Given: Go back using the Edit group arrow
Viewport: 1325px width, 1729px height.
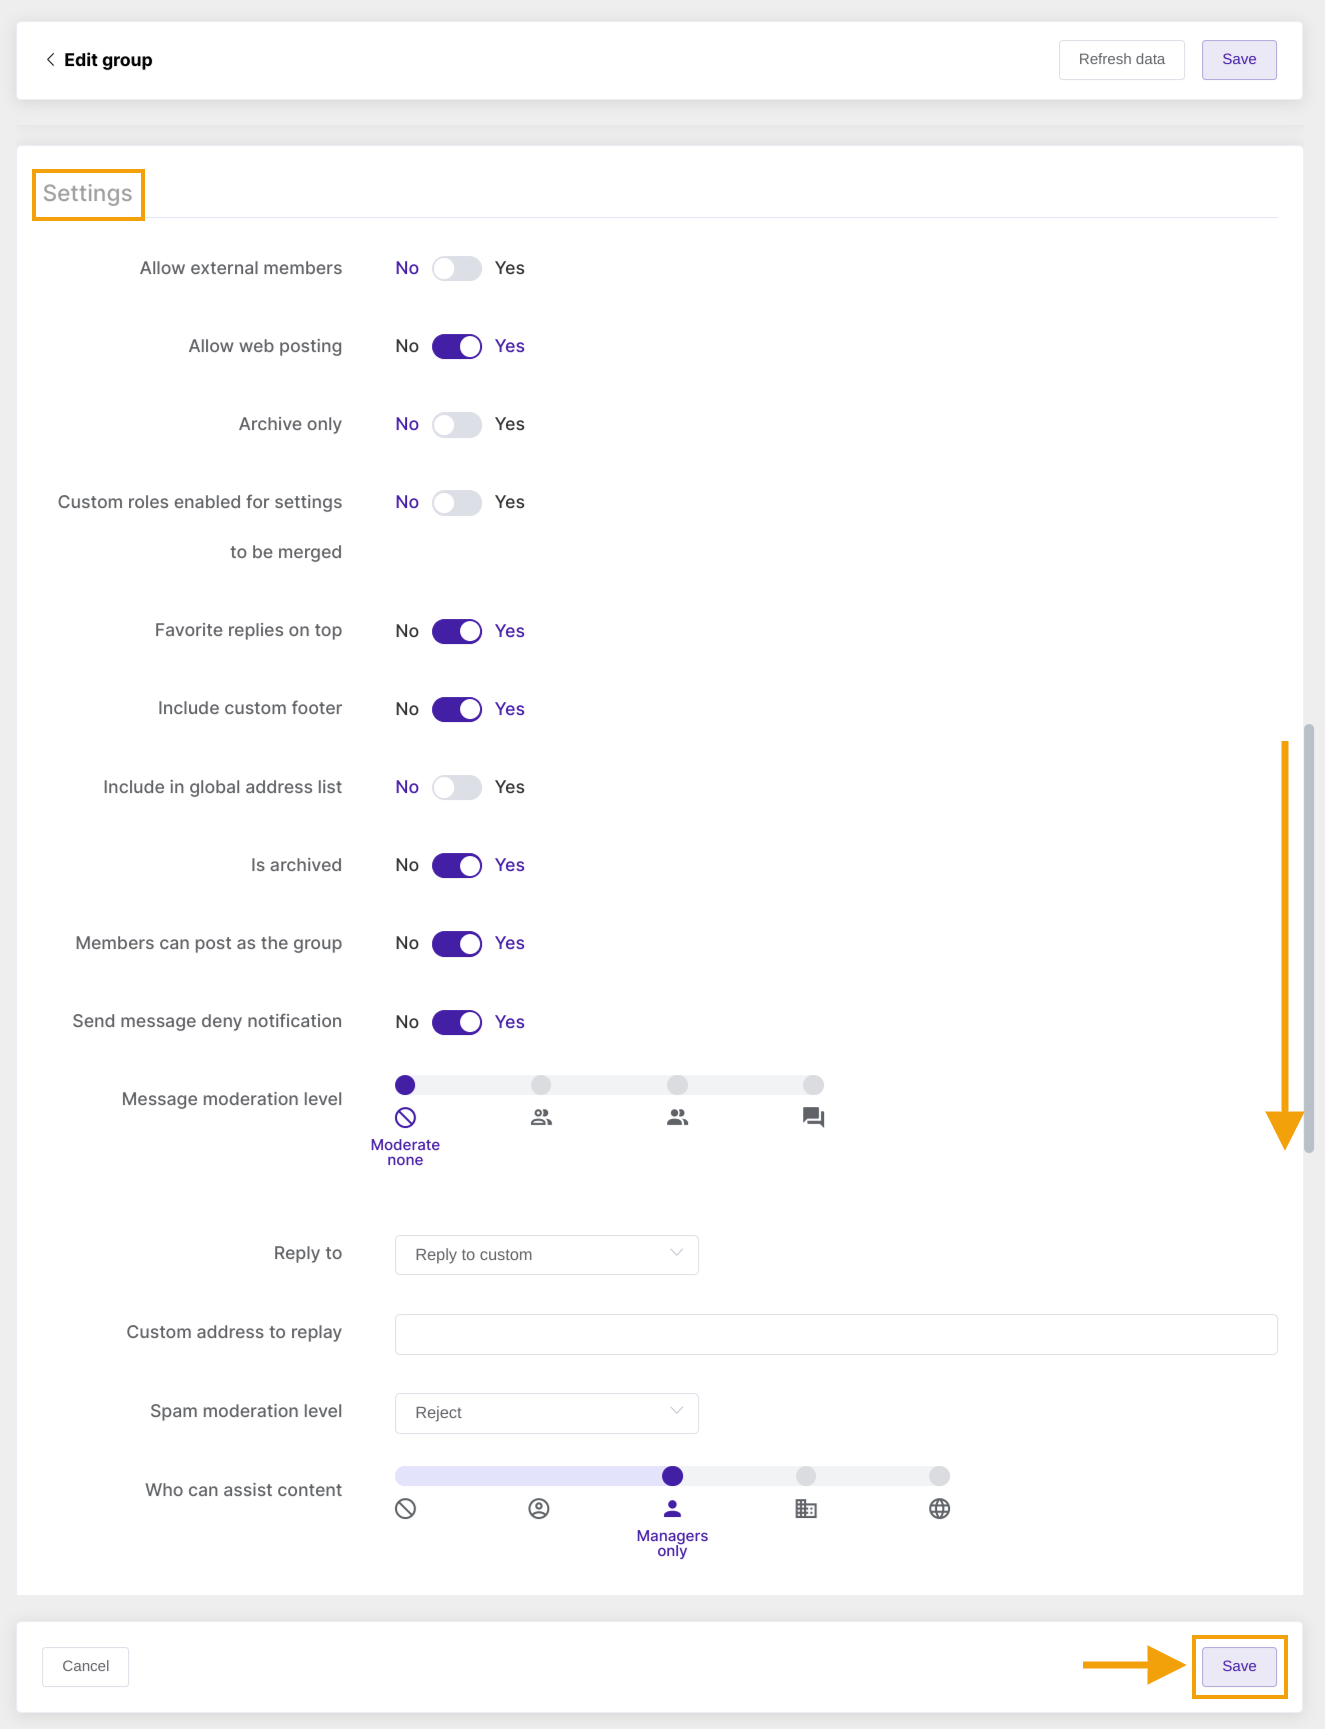Looking at the screenshot, I should 49,59.
